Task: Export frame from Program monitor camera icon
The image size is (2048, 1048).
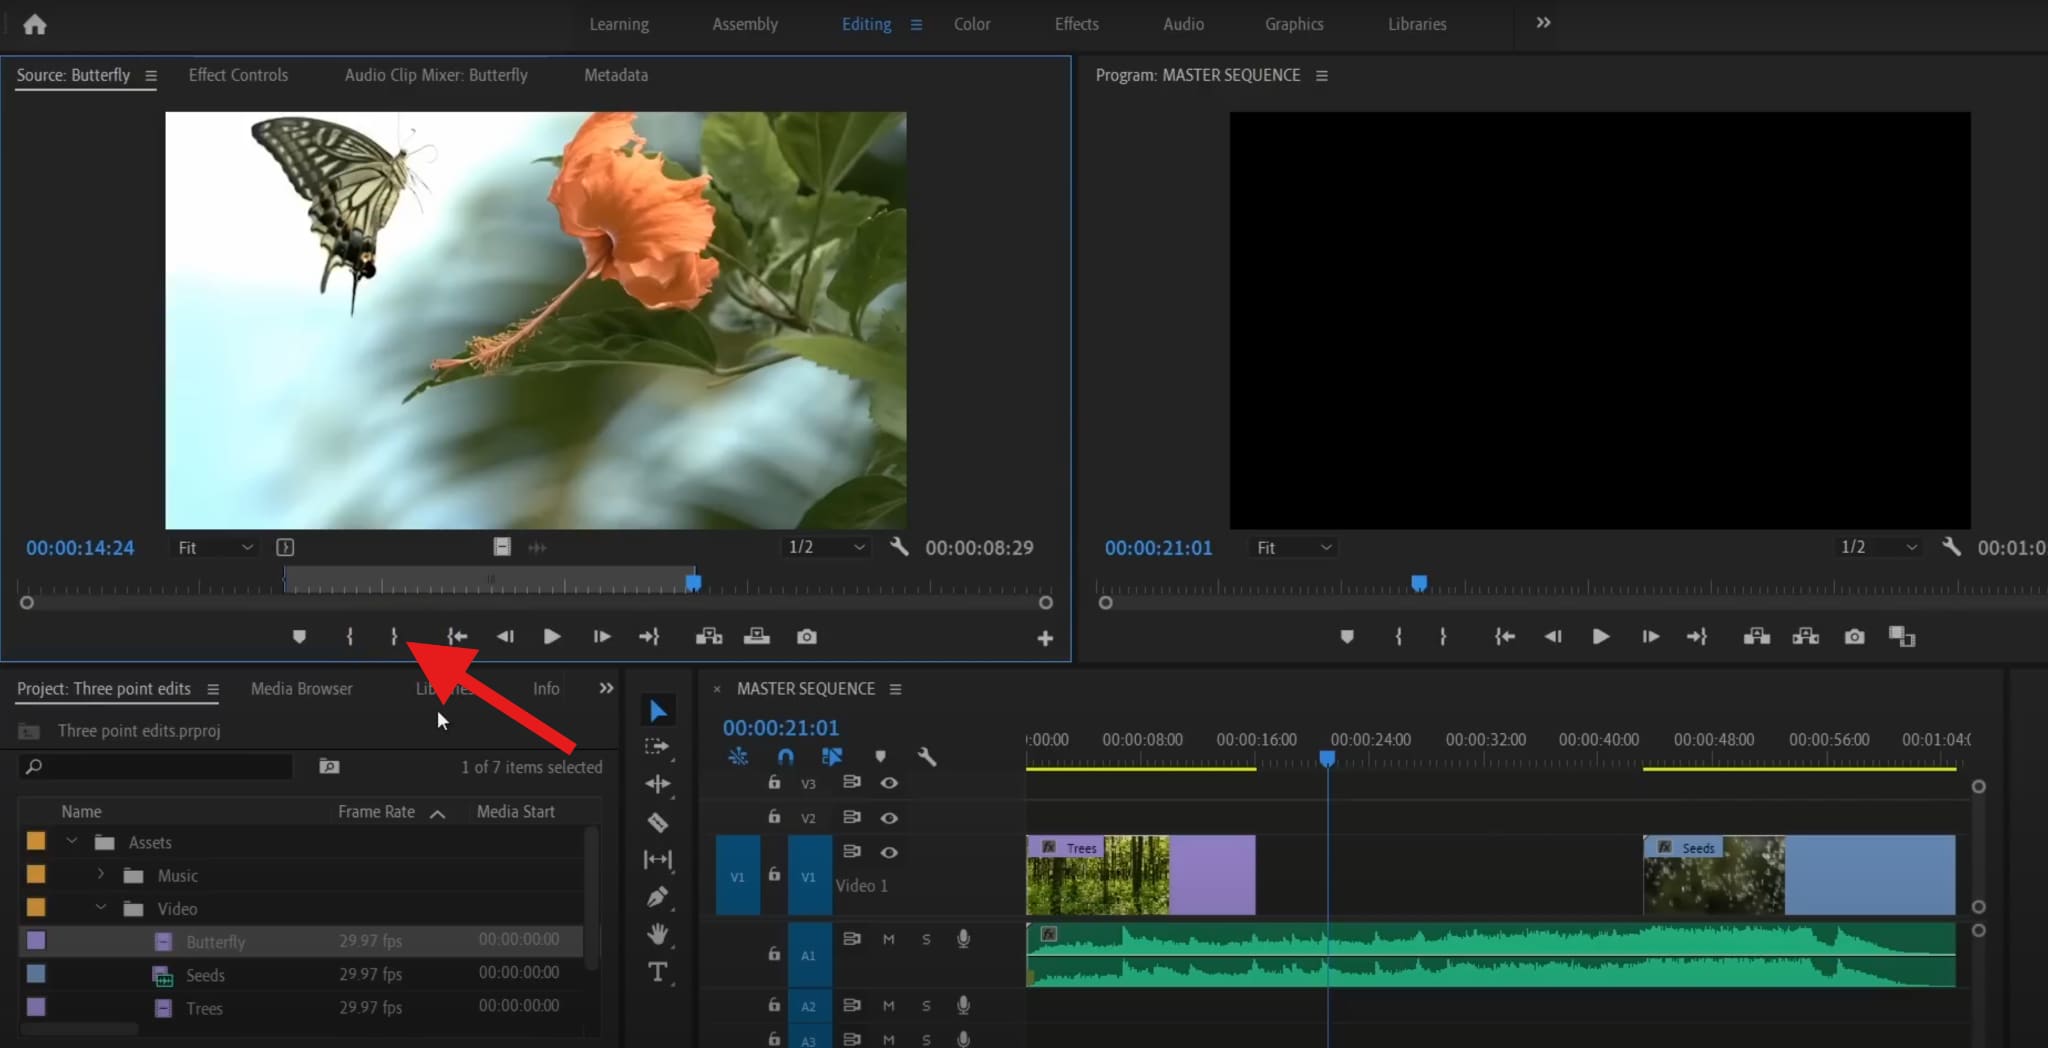Action: click(x=1854, y=637)
